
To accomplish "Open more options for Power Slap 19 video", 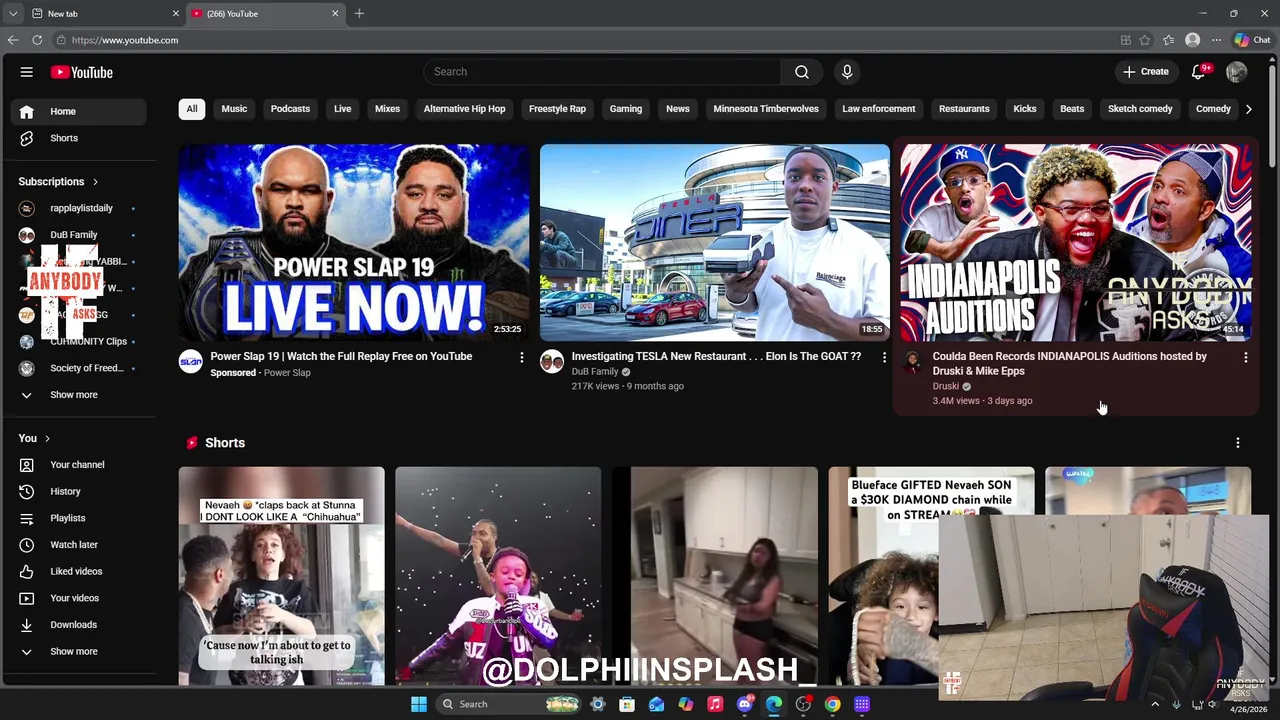I will (x=521, y=357).
